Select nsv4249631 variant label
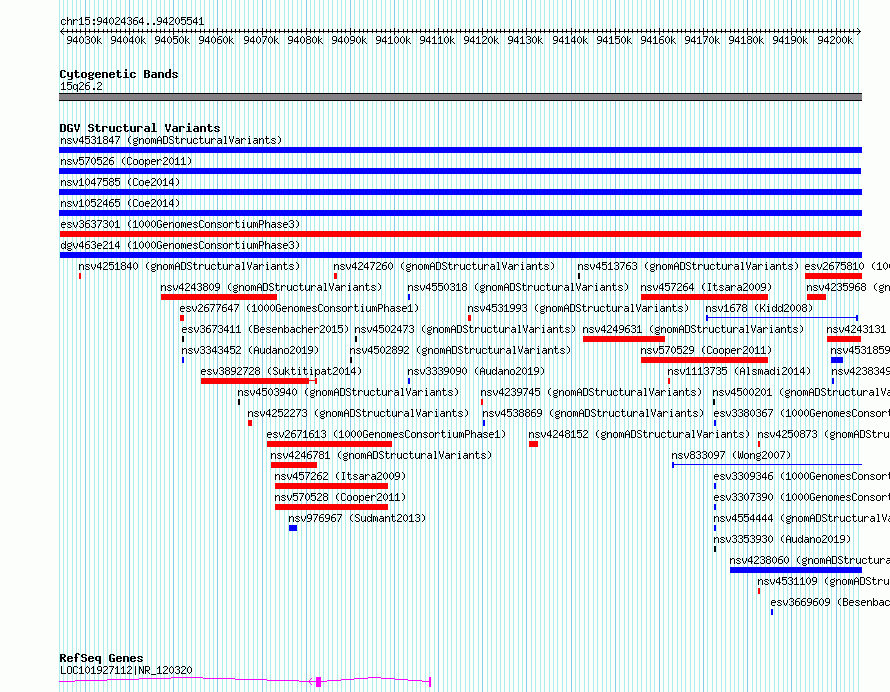The image size is (890, 692). point(694,329)
